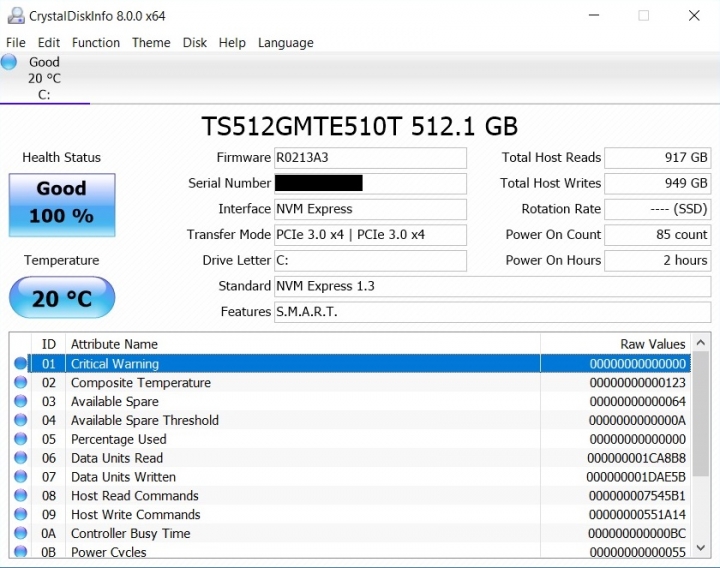This screenshot has width=720, height=568.
Task: Open the Help menu
Action: tap(232, 43)
